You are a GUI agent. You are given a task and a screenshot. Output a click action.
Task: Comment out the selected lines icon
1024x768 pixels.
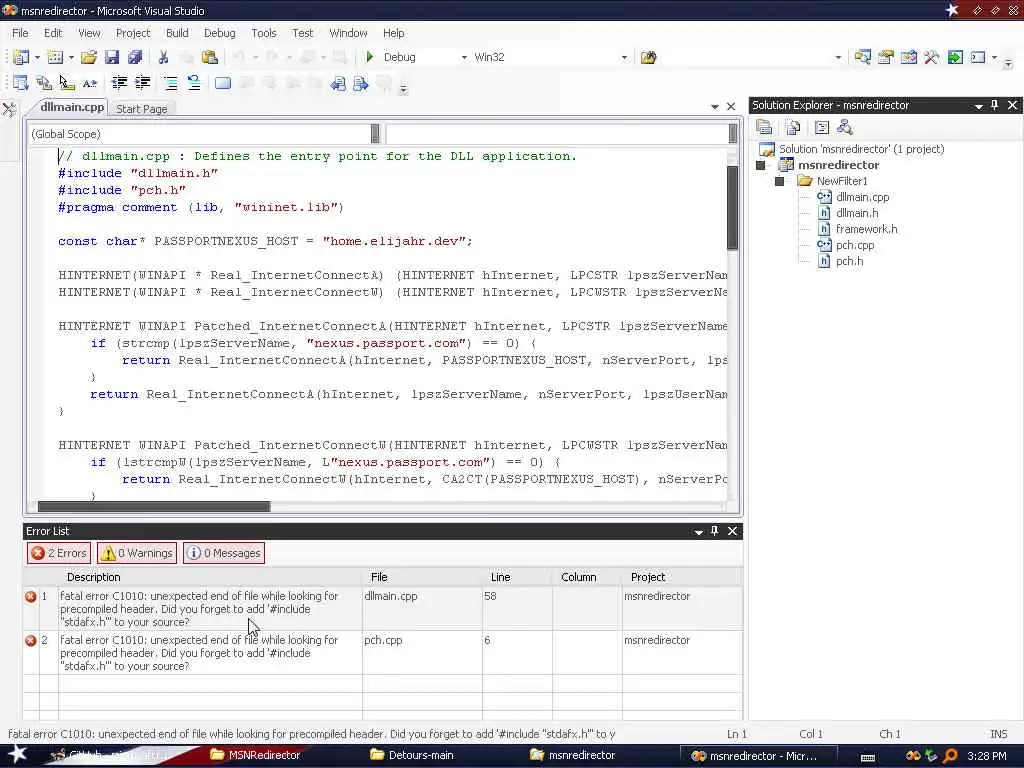171,83
